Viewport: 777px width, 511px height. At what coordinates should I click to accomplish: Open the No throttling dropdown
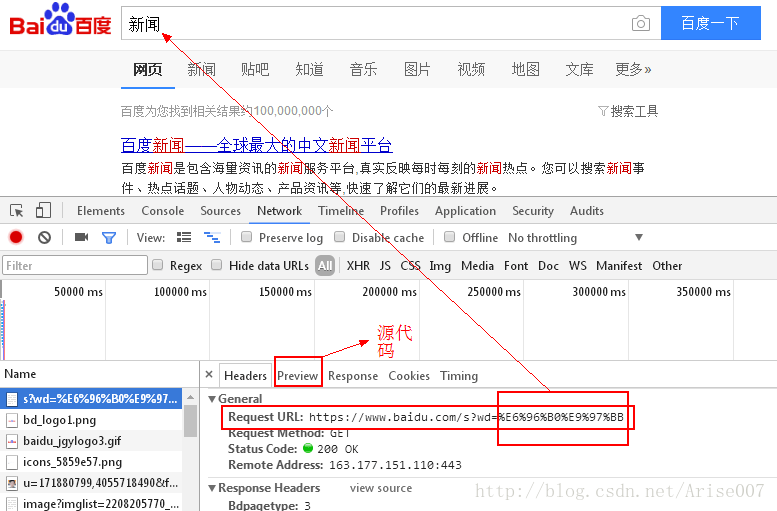point(576,237)
